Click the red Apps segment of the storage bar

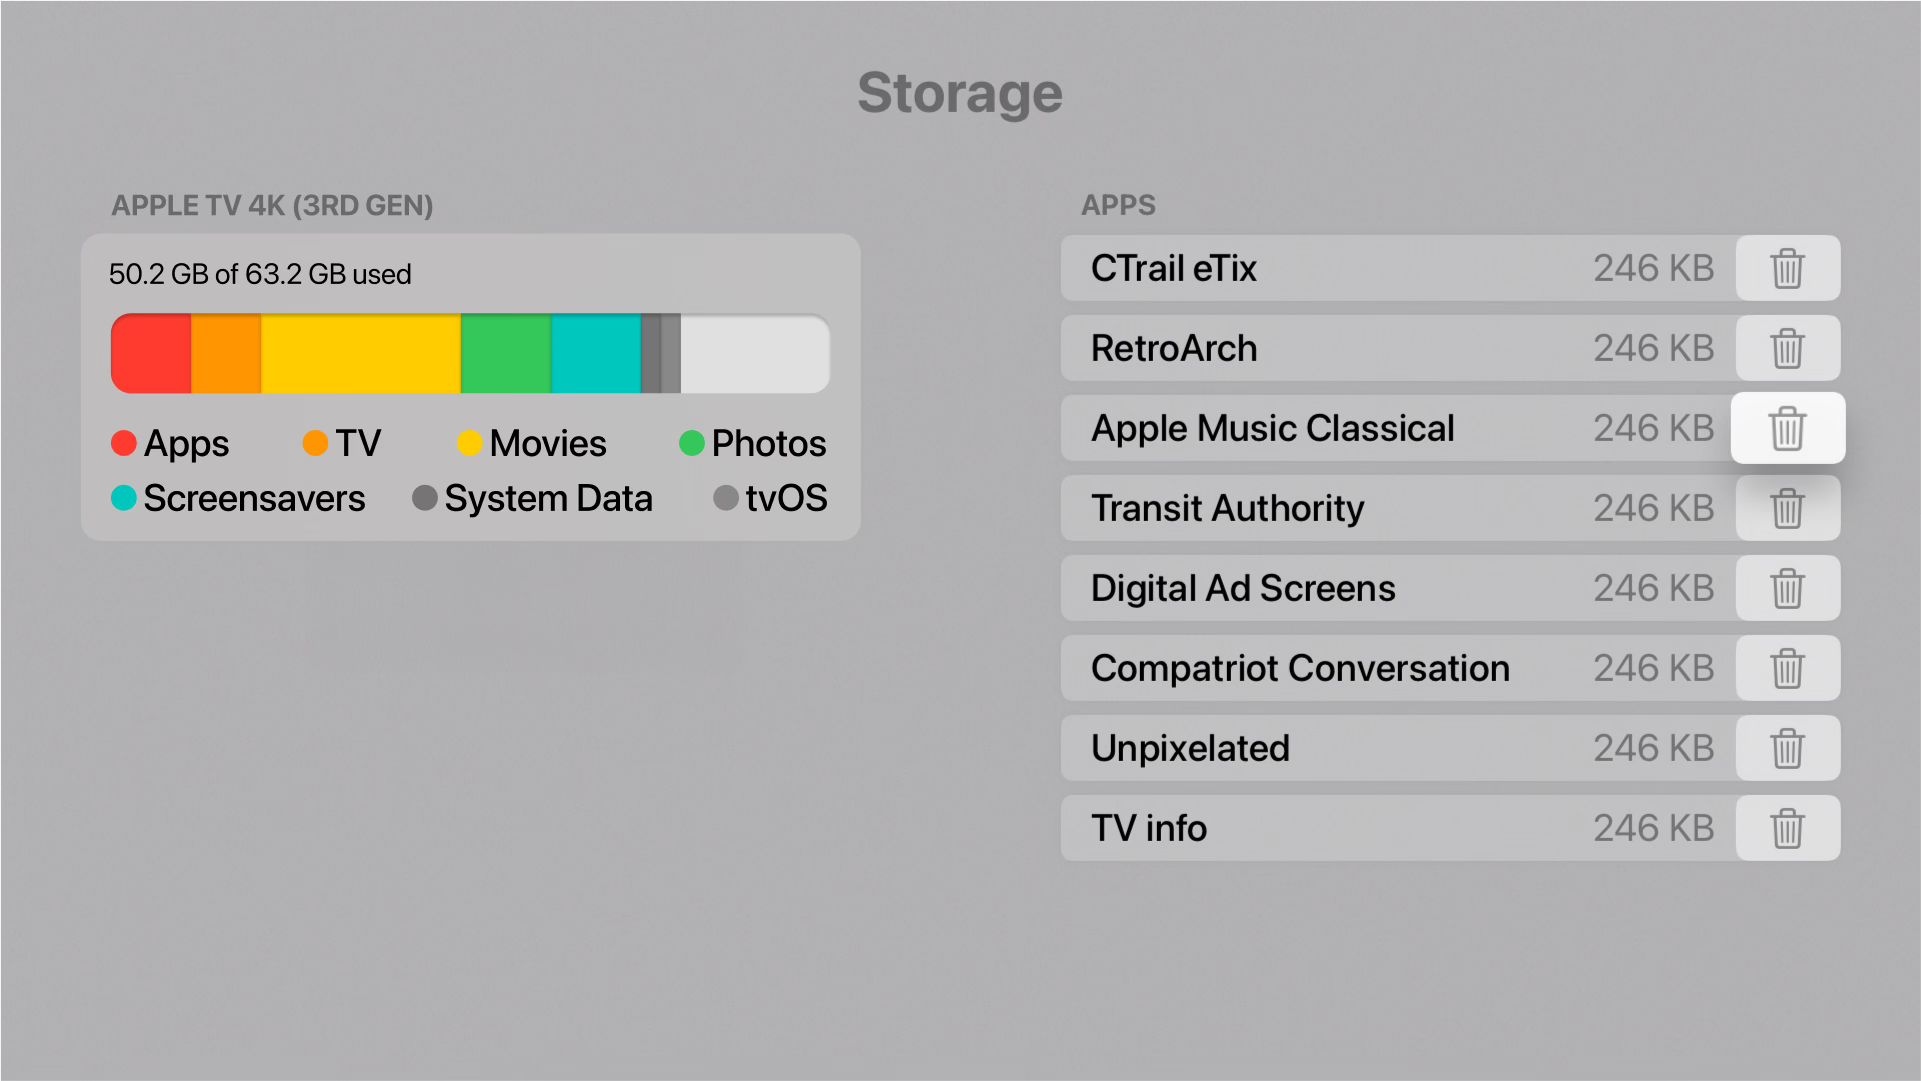coord(151,354)
